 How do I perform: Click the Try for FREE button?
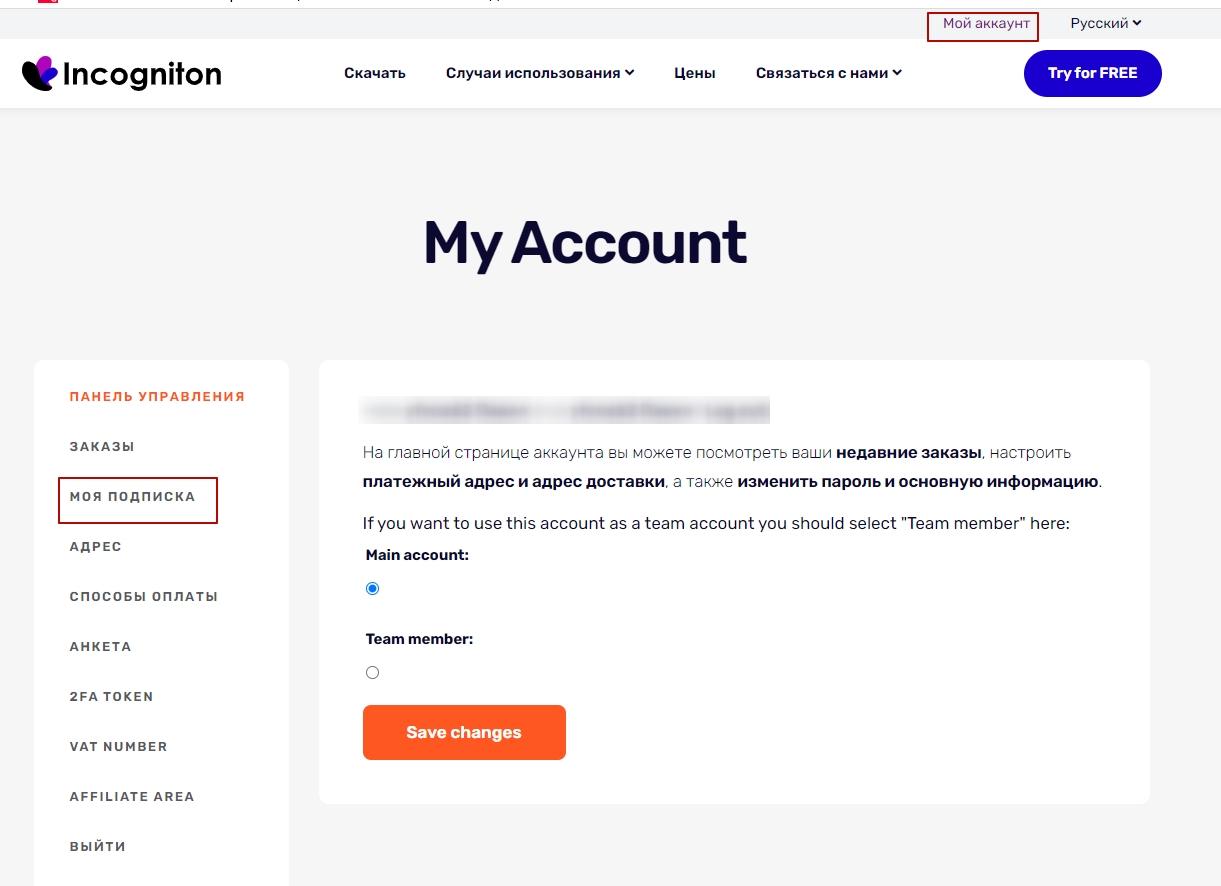1093,73
